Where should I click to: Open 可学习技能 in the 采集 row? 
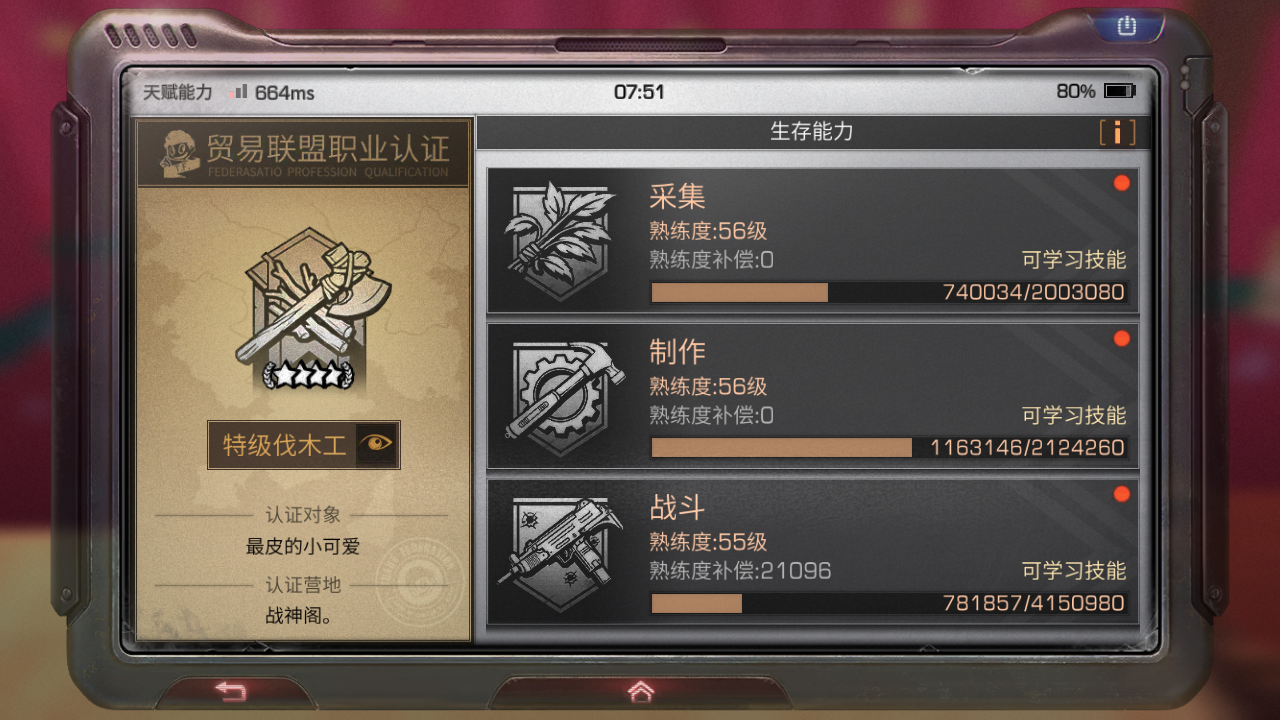(x=1074, y=260)
